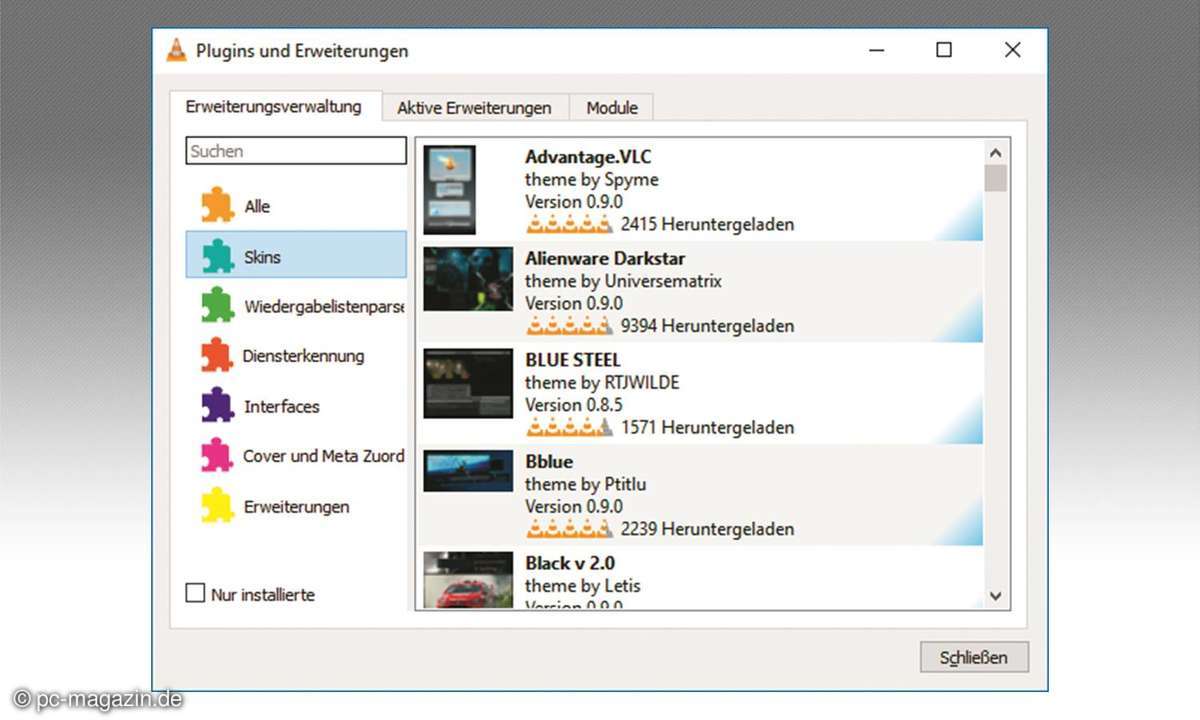Maximize the Plugins und Erweiterungen window

[x=944, y=50]
